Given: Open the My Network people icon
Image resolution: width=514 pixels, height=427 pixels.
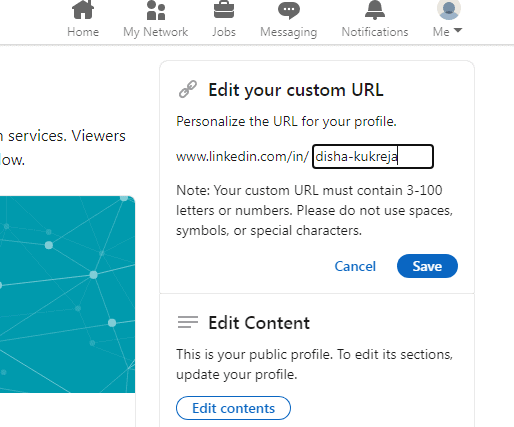Looking at the screenshot, I should [156, 10].
